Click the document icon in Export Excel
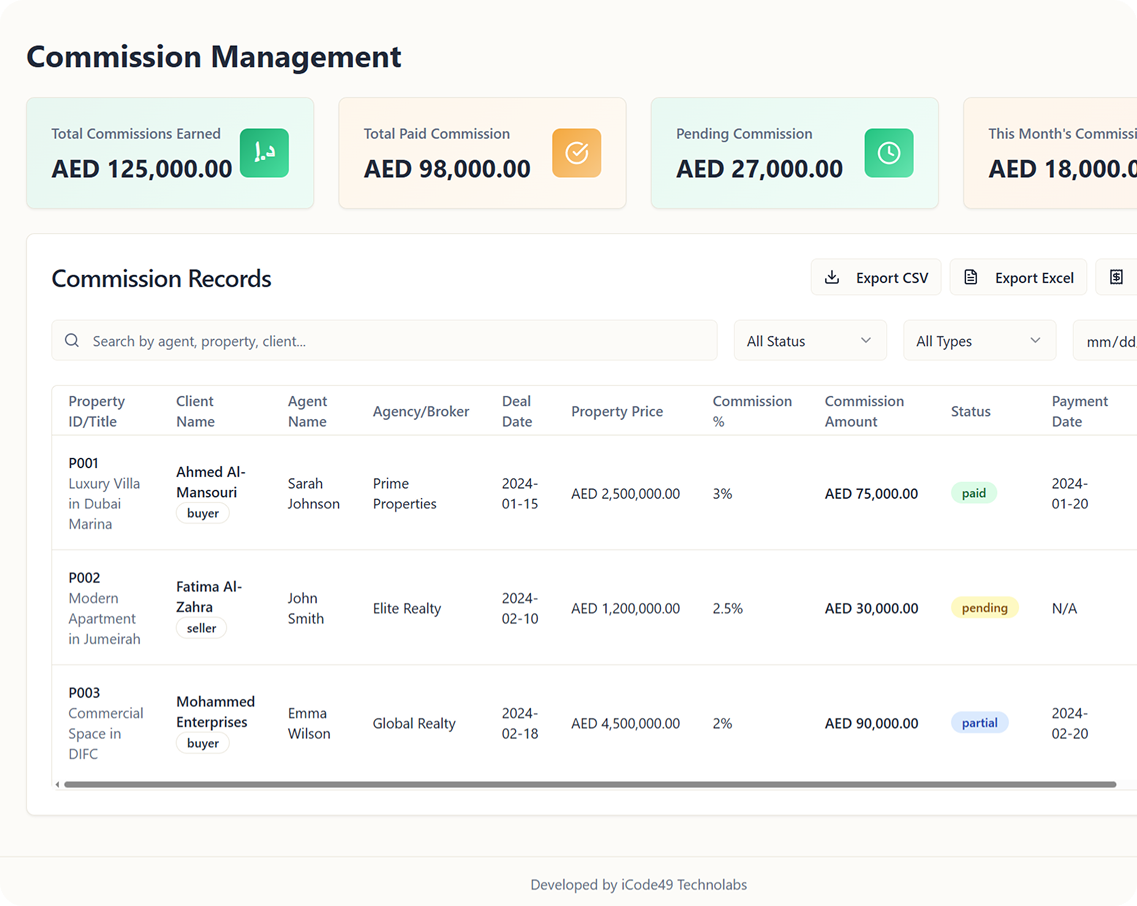Image resolution: width=1137 pixels, height=906 pixels. [971, 277]
